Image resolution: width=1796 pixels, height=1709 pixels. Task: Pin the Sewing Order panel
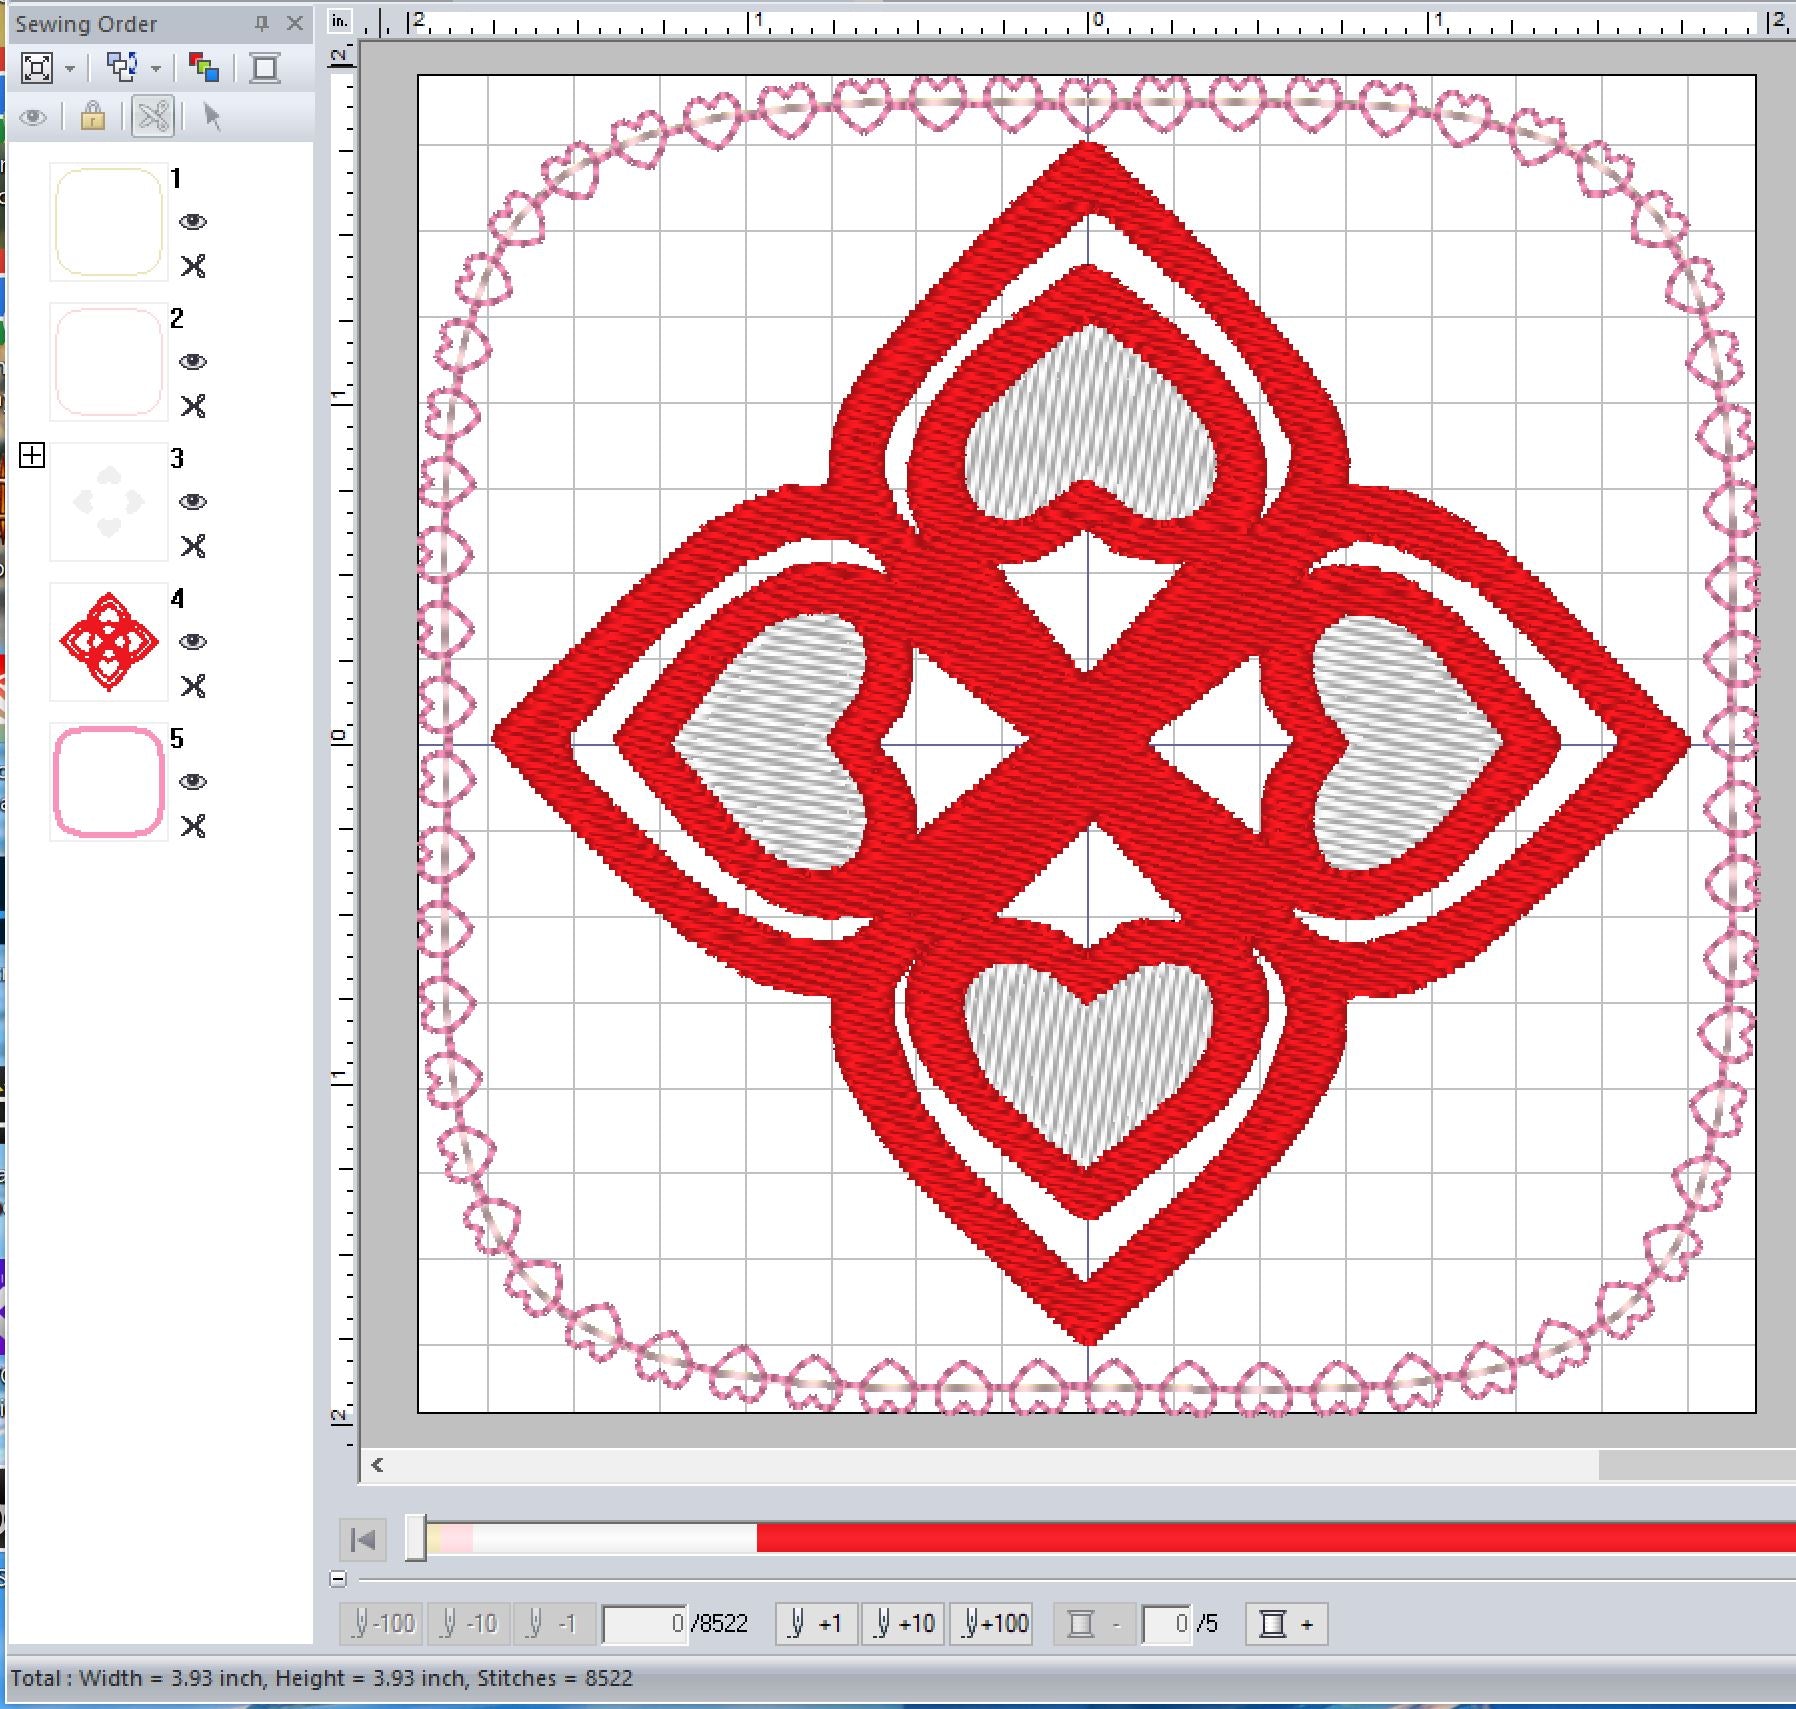pos(262,23)
